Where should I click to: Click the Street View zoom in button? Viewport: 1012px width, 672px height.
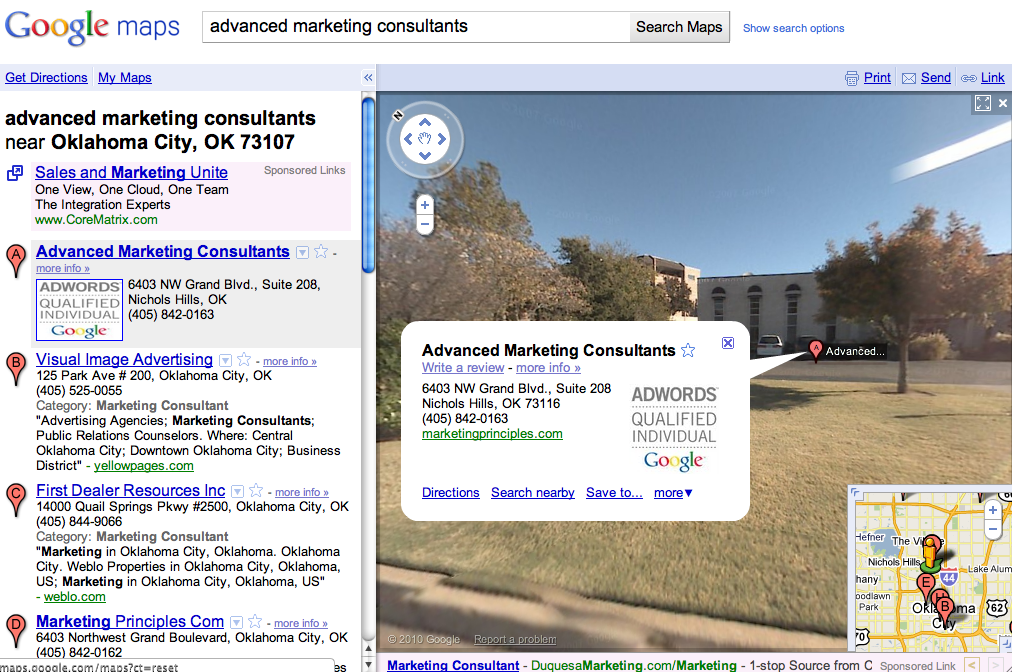[x=425, y=205]
